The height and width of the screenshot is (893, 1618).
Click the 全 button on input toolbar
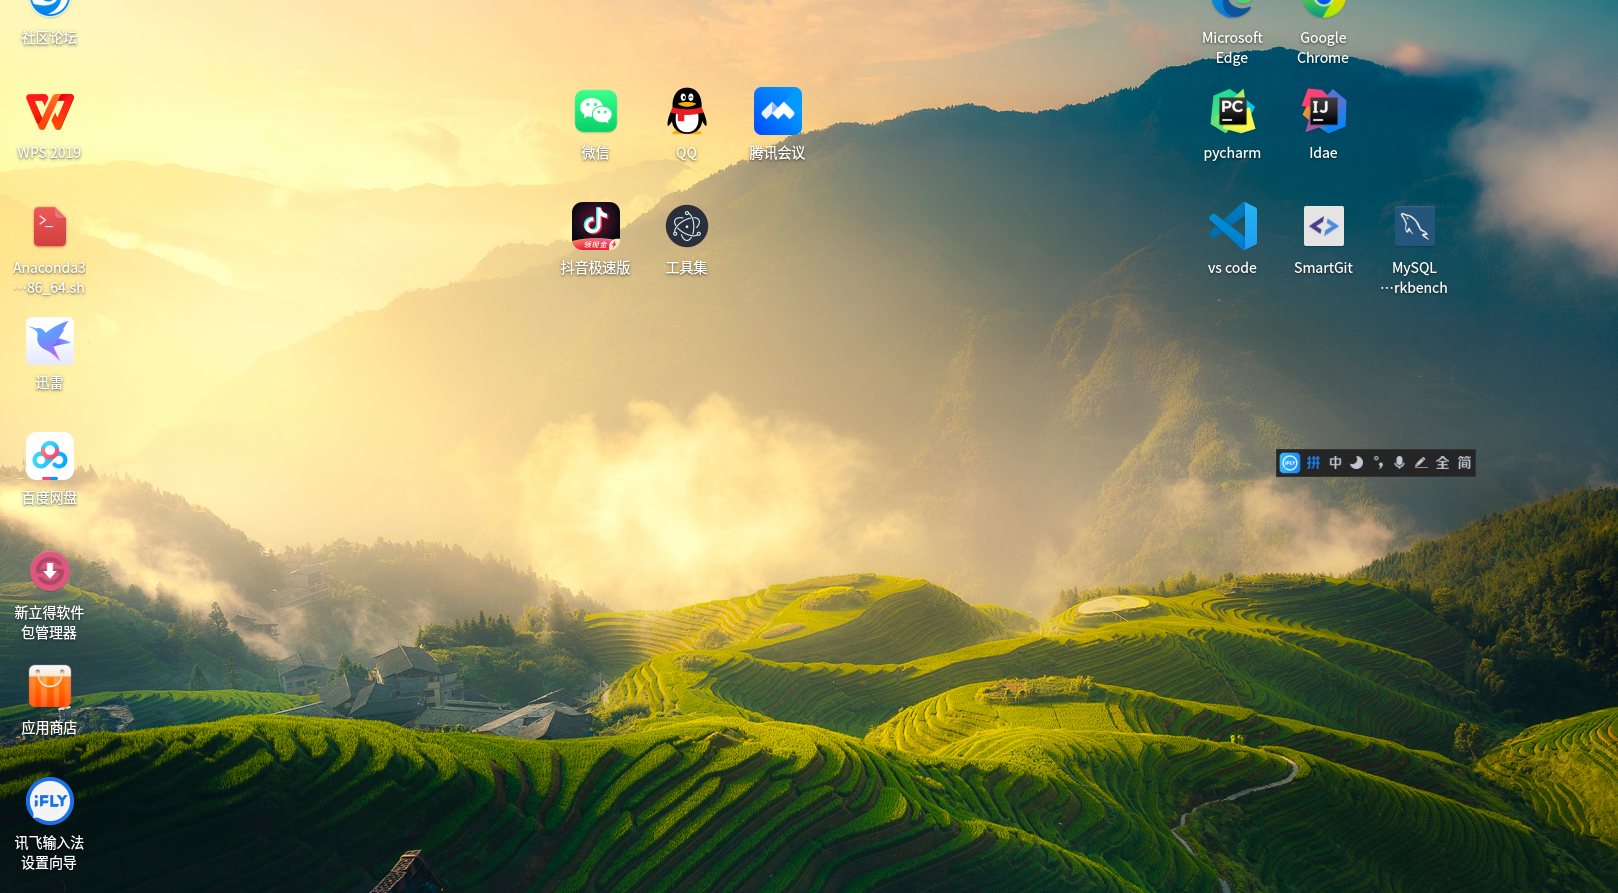point(1442,463)
